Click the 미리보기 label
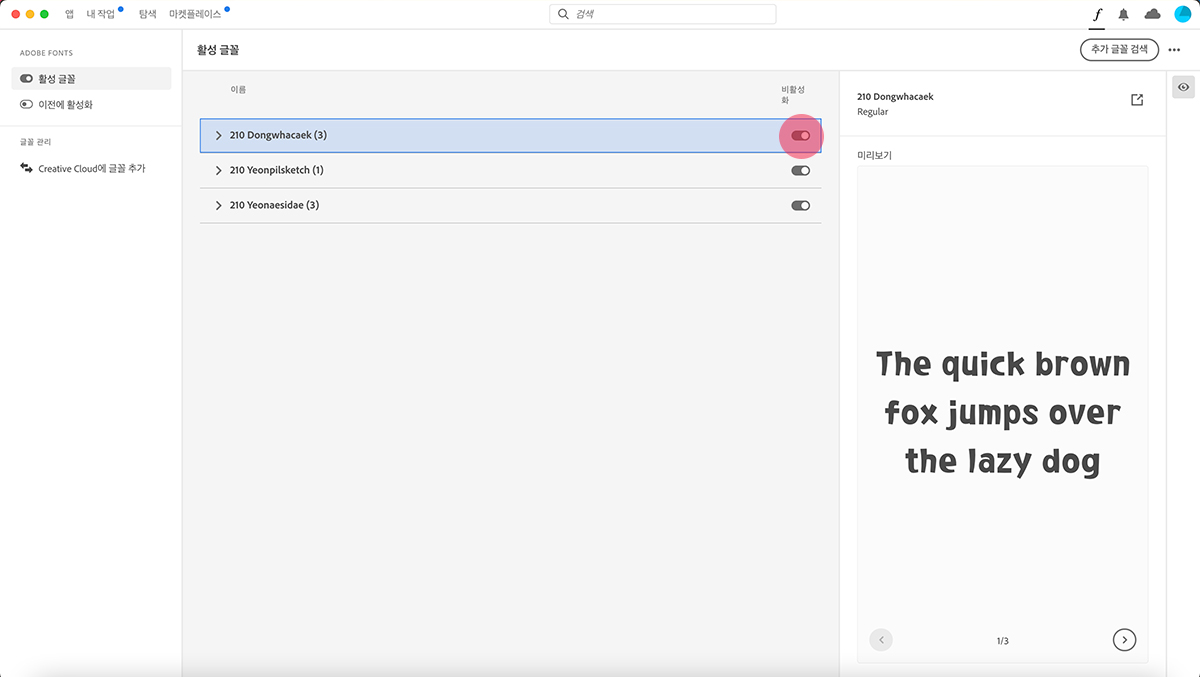 [874, 156]
